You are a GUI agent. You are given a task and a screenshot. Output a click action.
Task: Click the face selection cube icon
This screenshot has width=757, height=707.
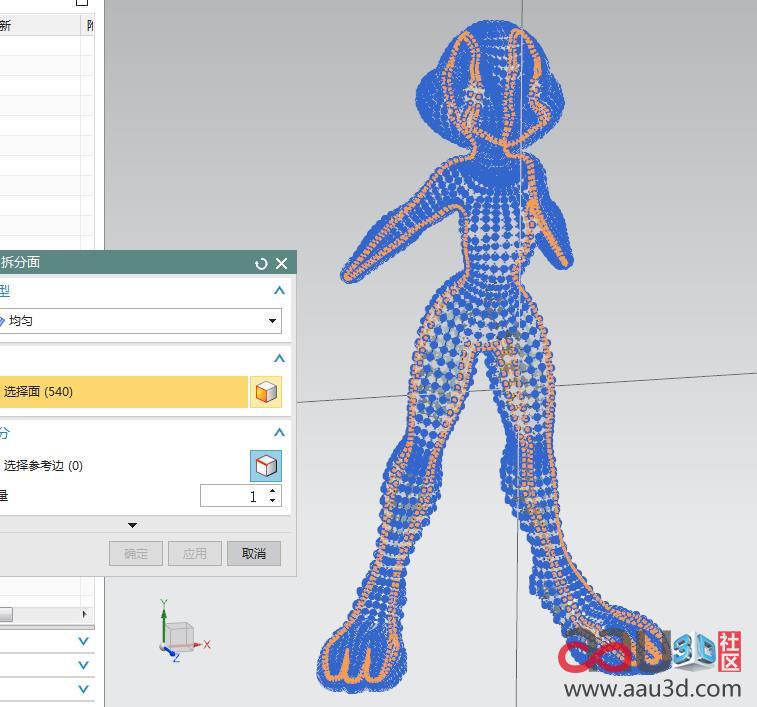(x=265, y=392)
